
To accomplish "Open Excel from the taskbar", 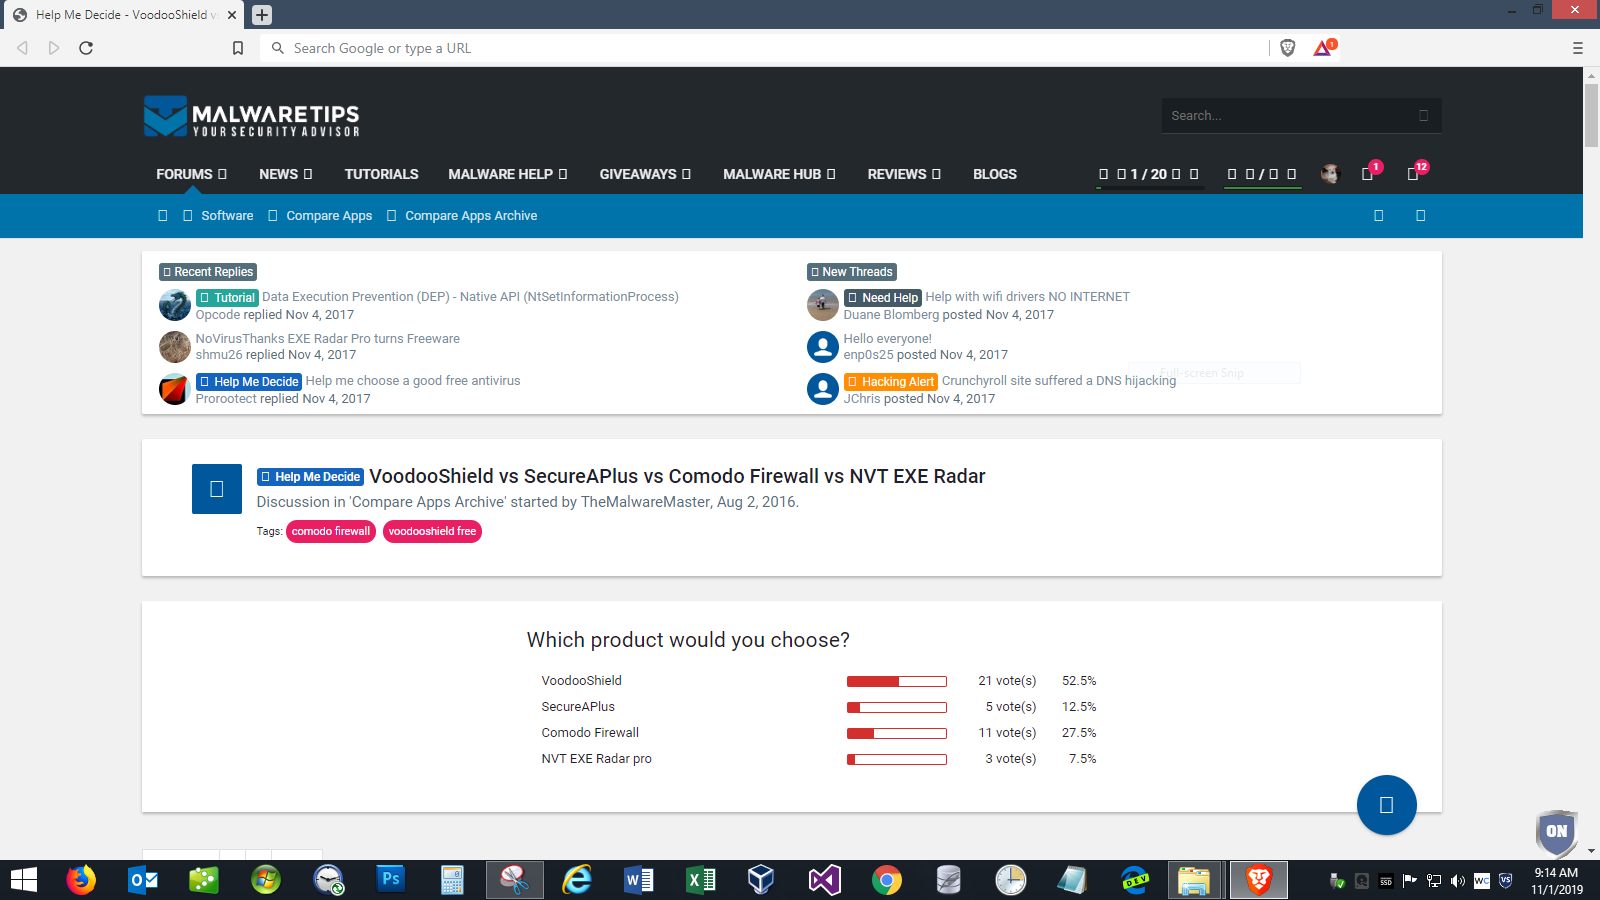I will [x=700, y=880].
